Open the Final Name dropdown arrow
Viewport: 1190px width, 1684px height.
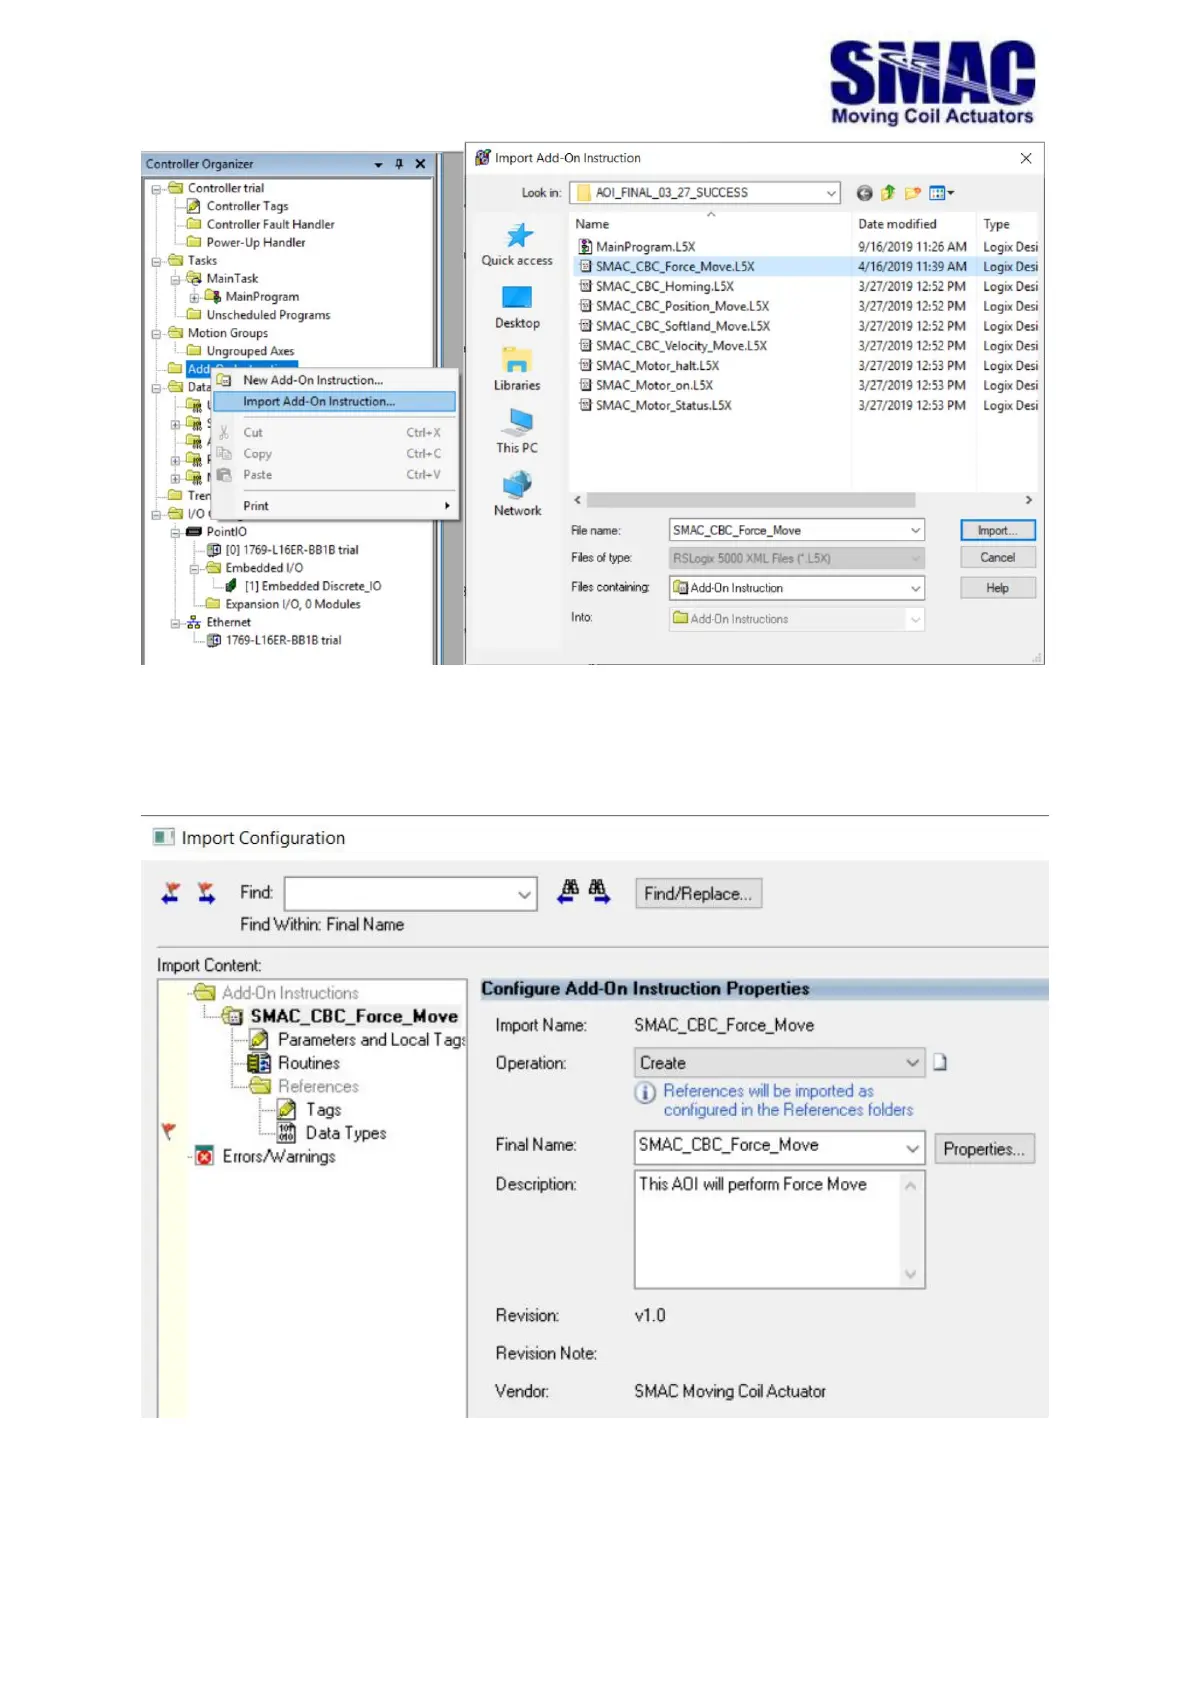coord(912,1148)
